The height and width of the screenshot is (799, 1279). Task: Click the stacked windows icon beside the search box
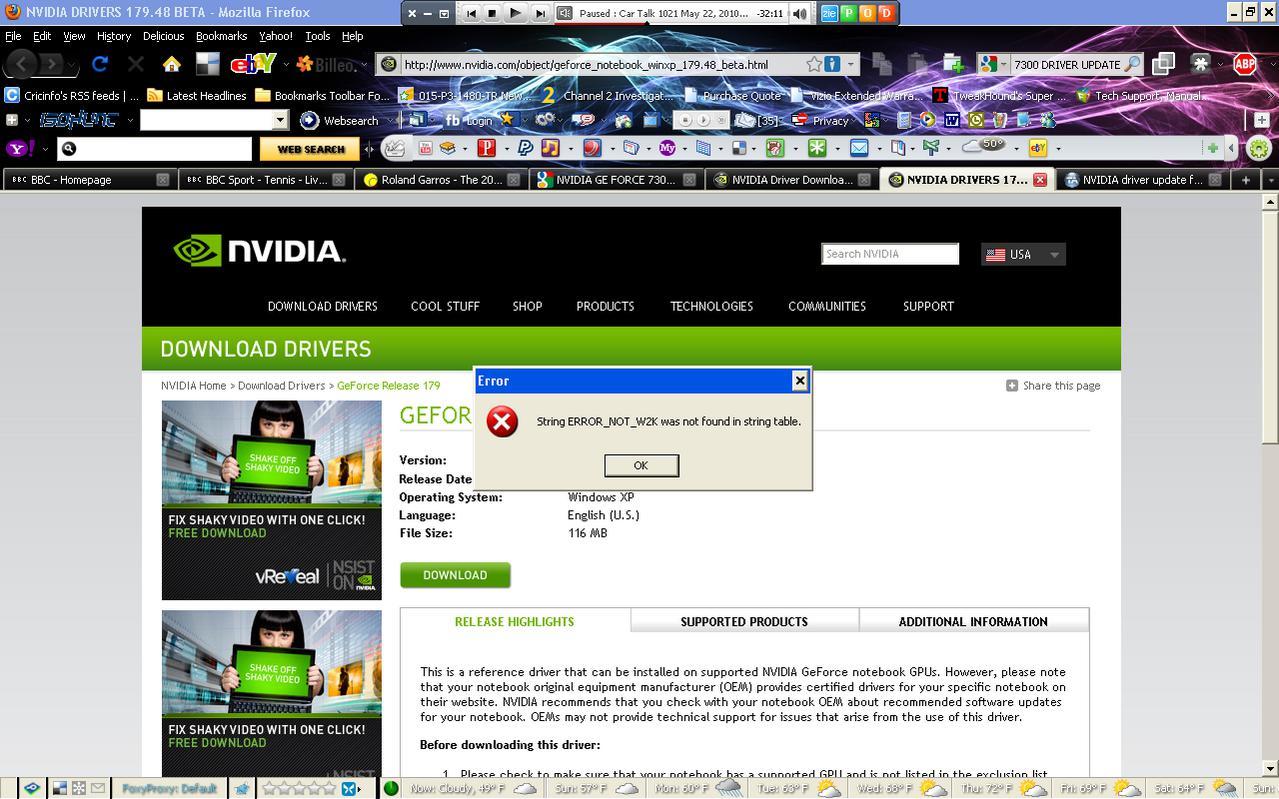[1164, 64]
